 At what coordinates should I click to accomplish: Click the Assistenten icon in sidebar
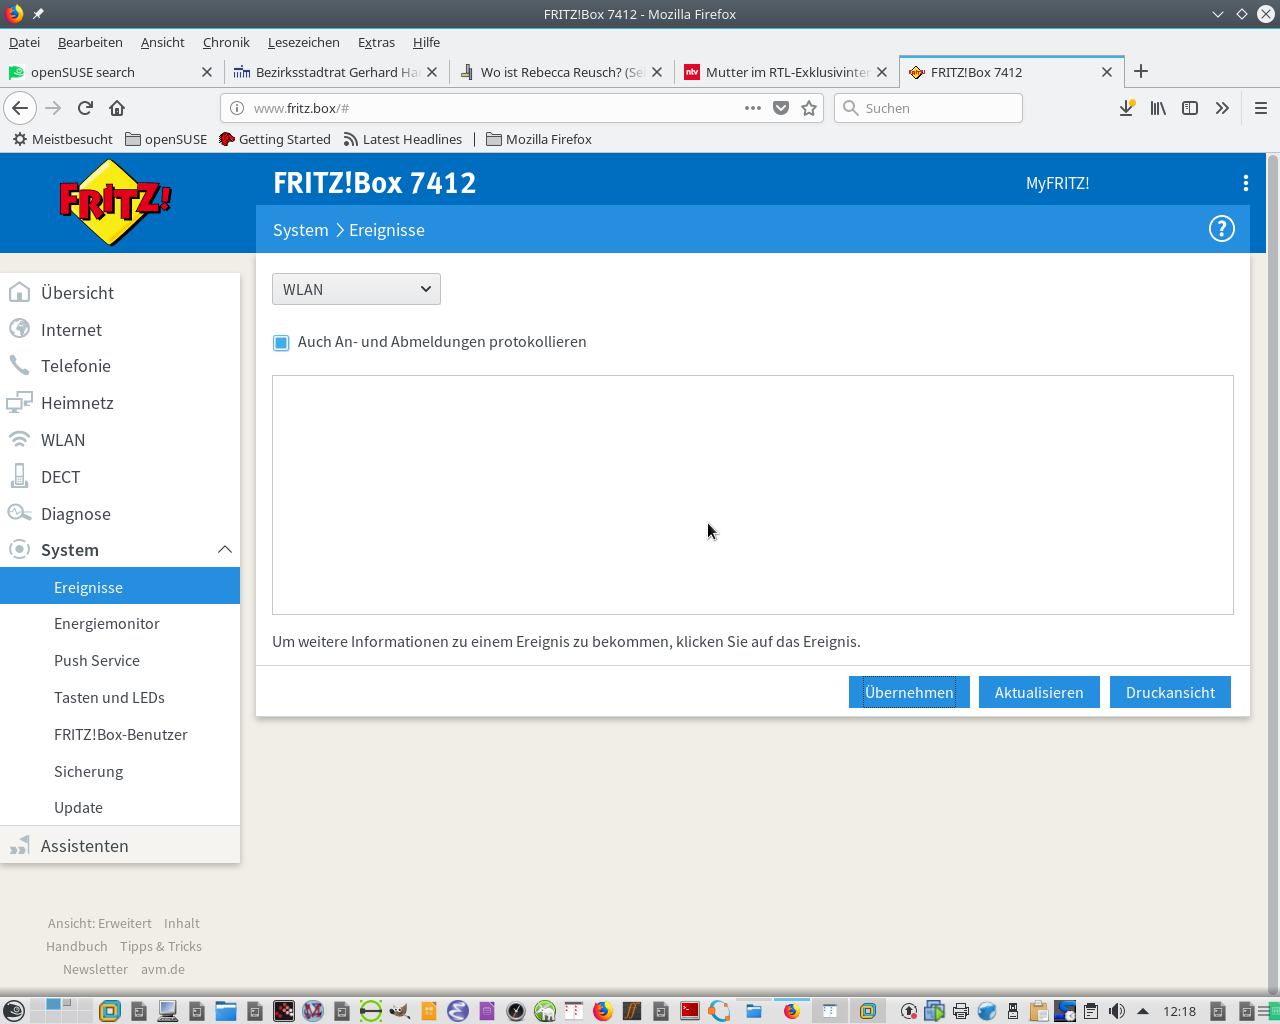coord(19,846)
